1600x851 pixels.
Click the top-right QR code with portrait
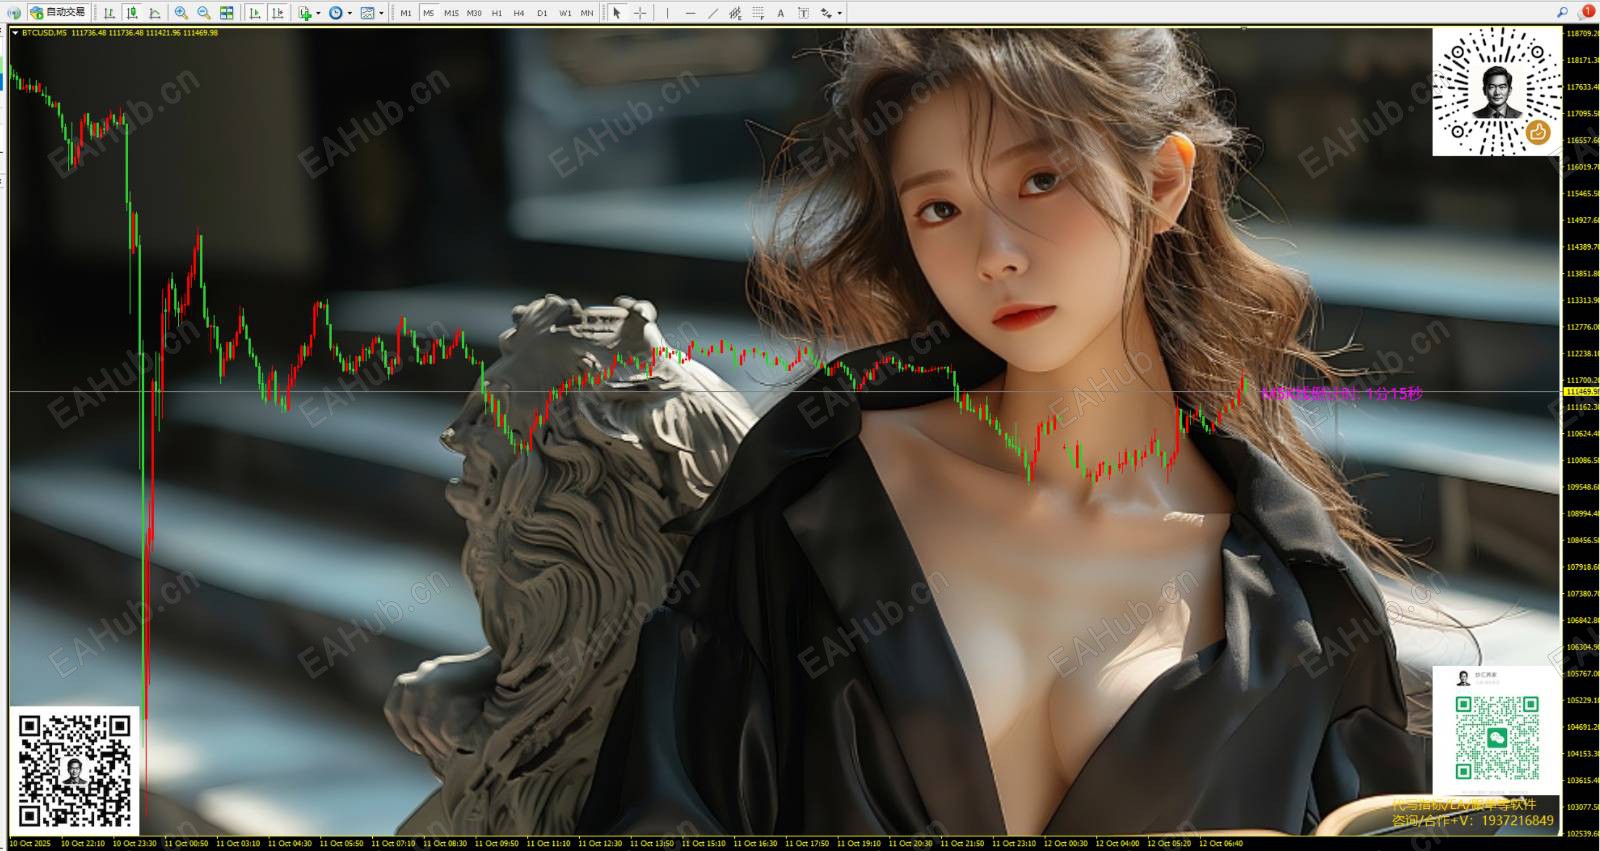(1497, 91)
